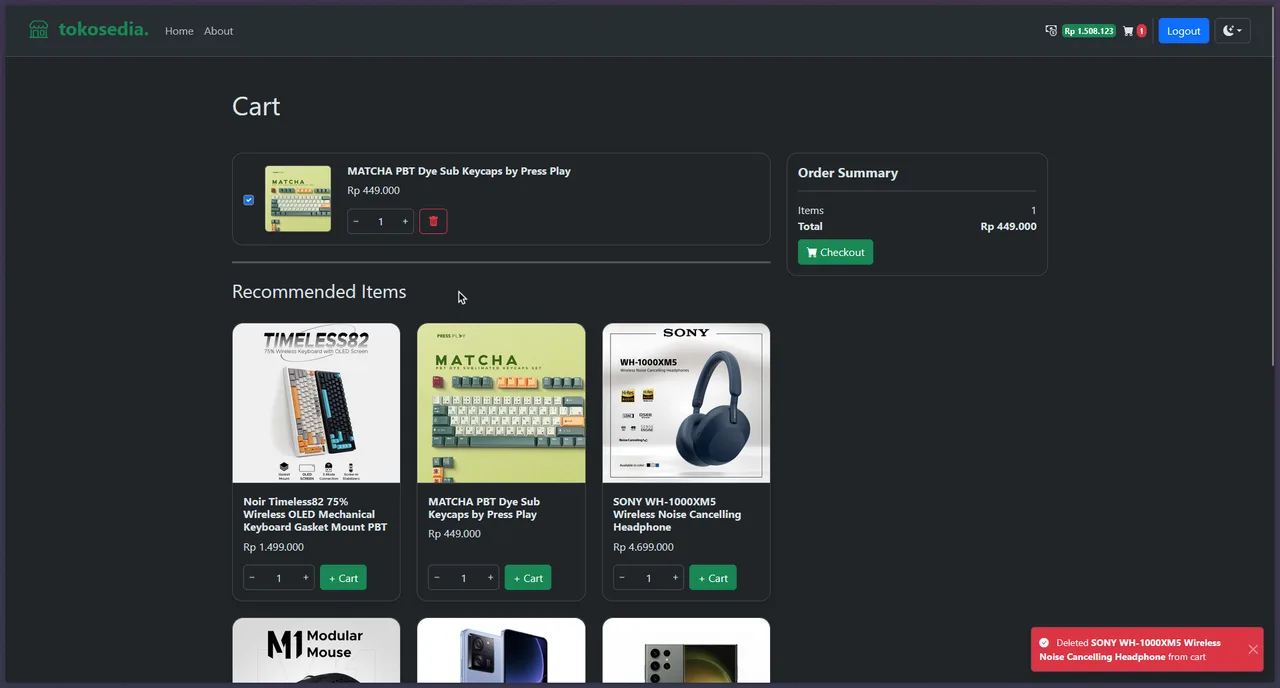Screen dimensions: 1280x688
Task: Click the Order Summary heading
Action: click(x=848, y=173)
